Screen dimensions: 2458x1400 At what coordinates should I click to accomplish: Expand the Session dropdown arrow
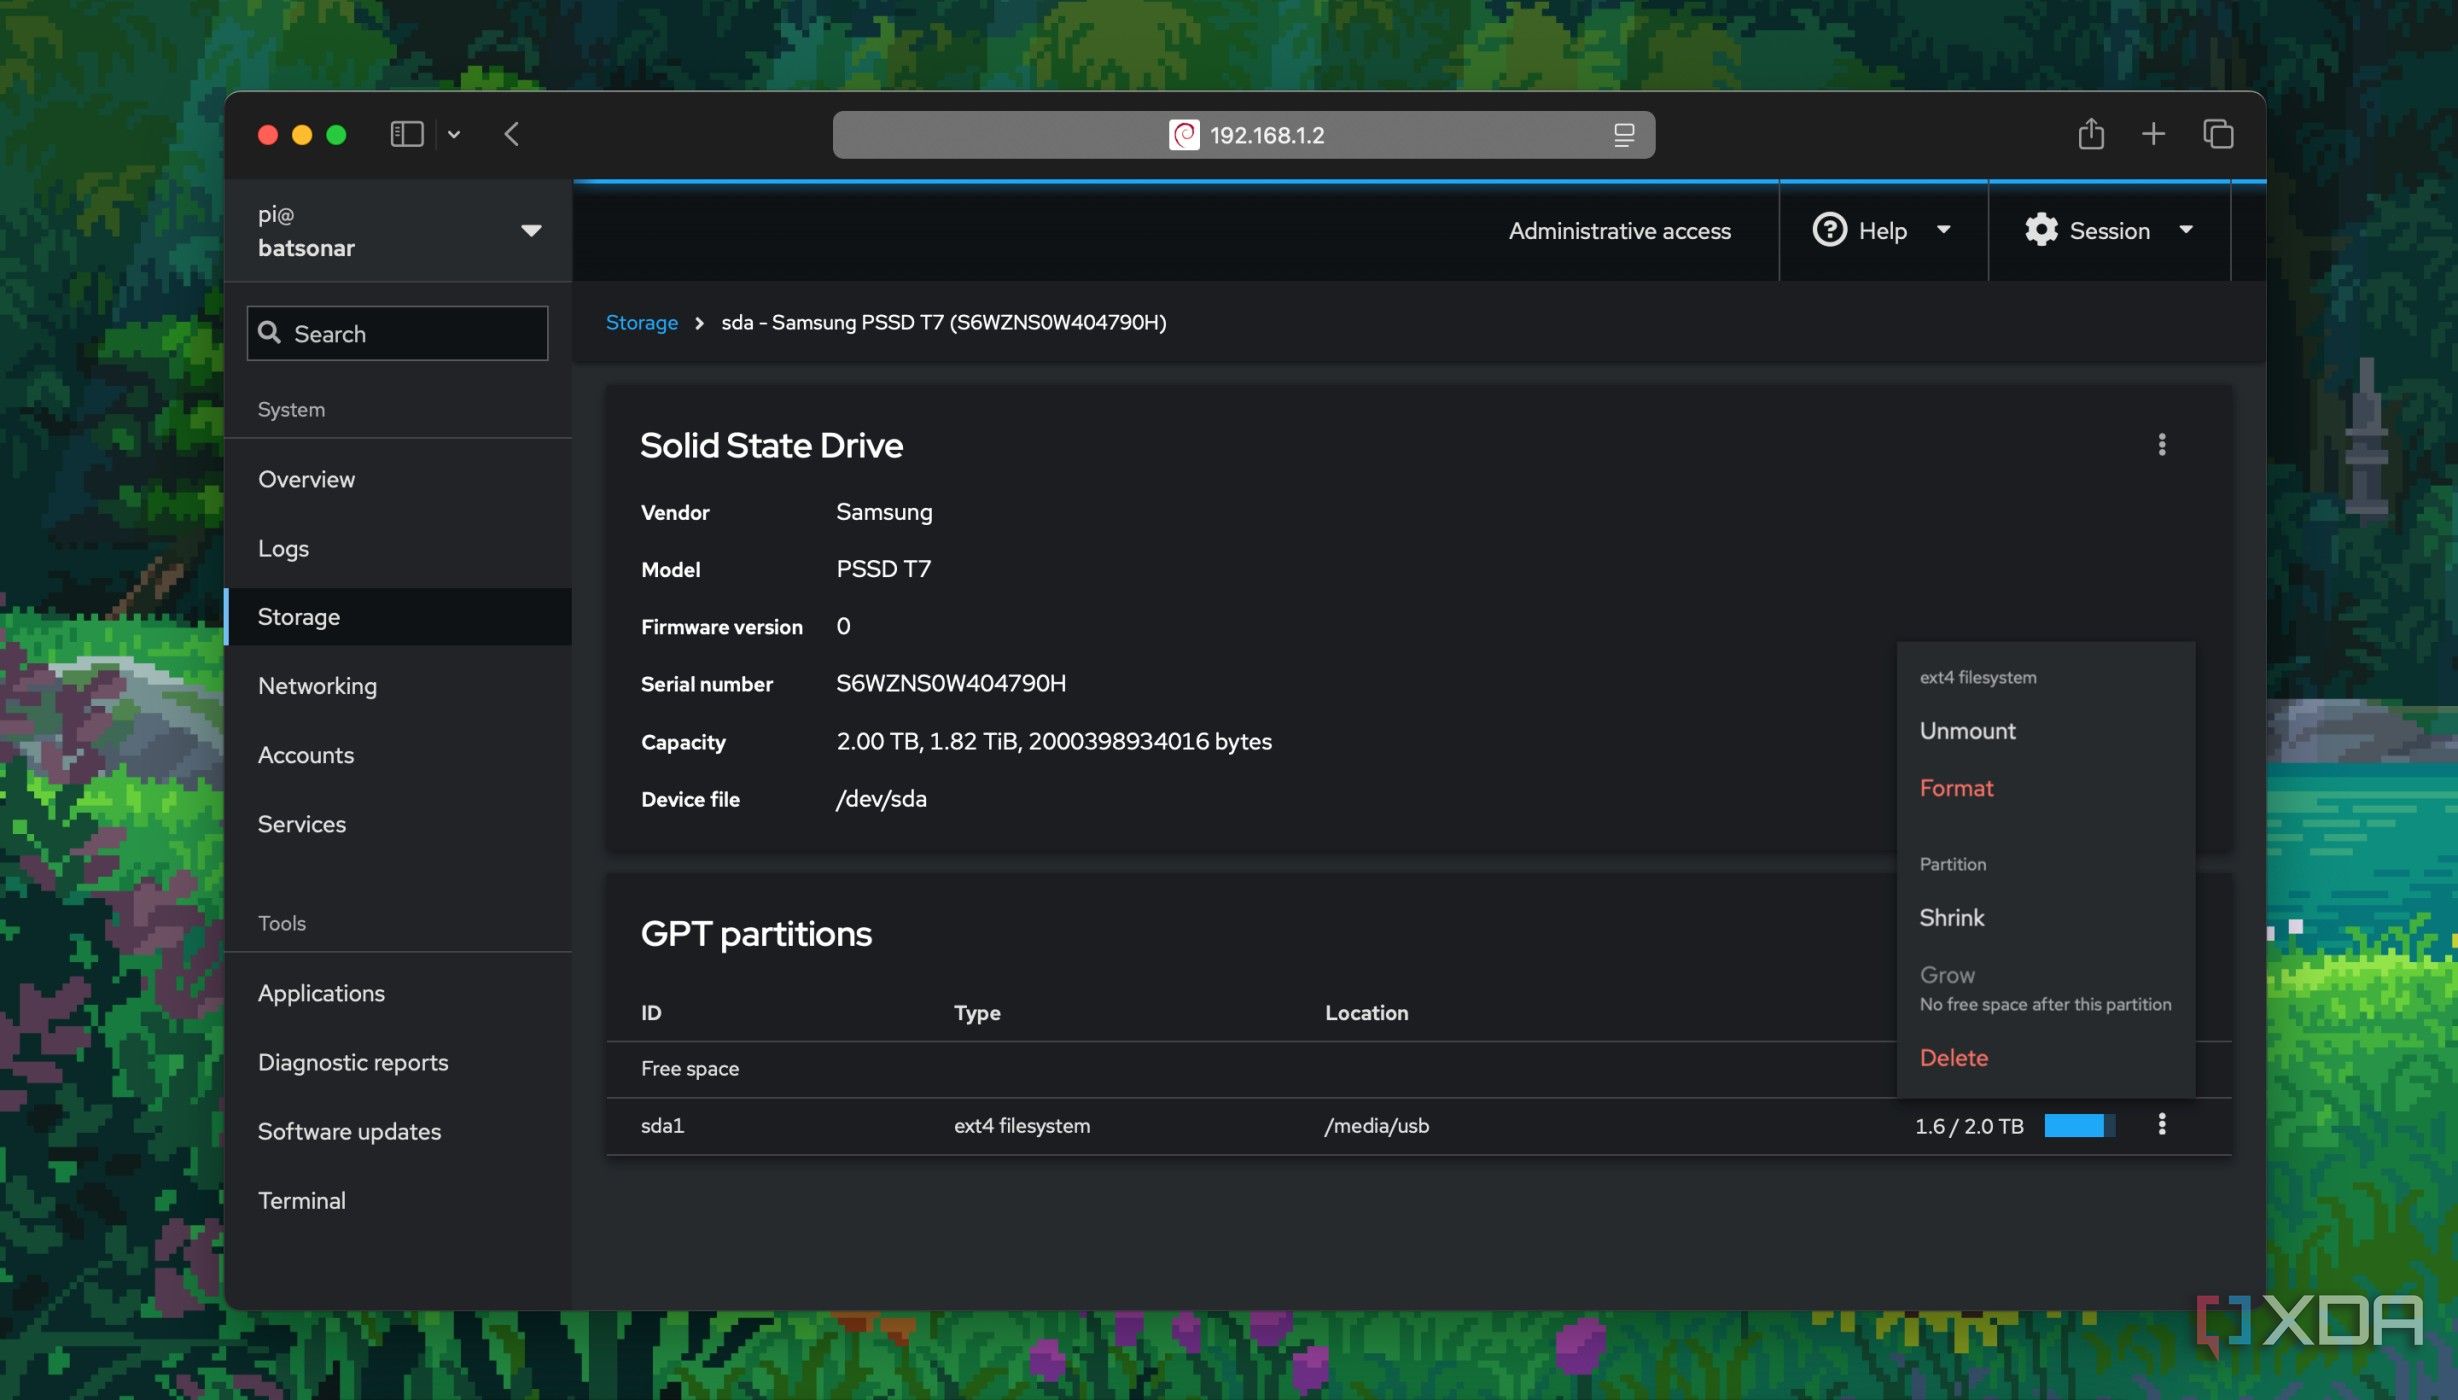point(2186,230)
